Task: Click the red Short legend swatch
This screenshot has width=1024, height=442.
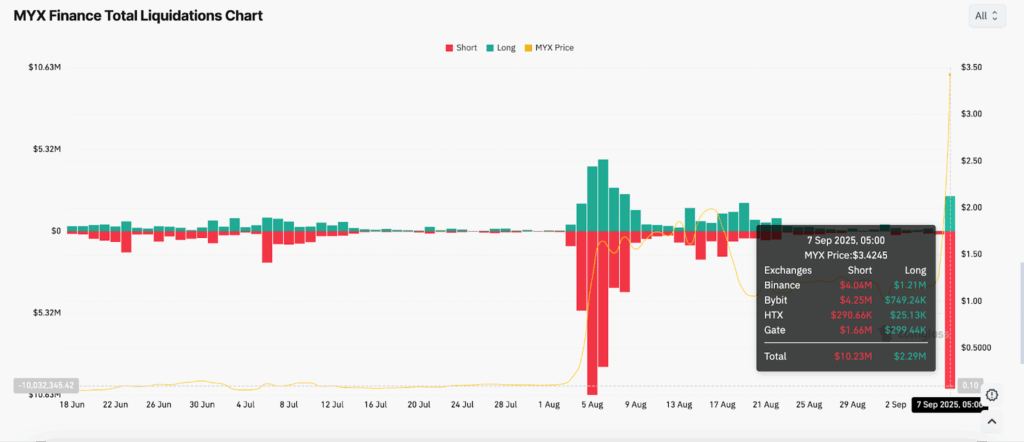Action: 449,48
